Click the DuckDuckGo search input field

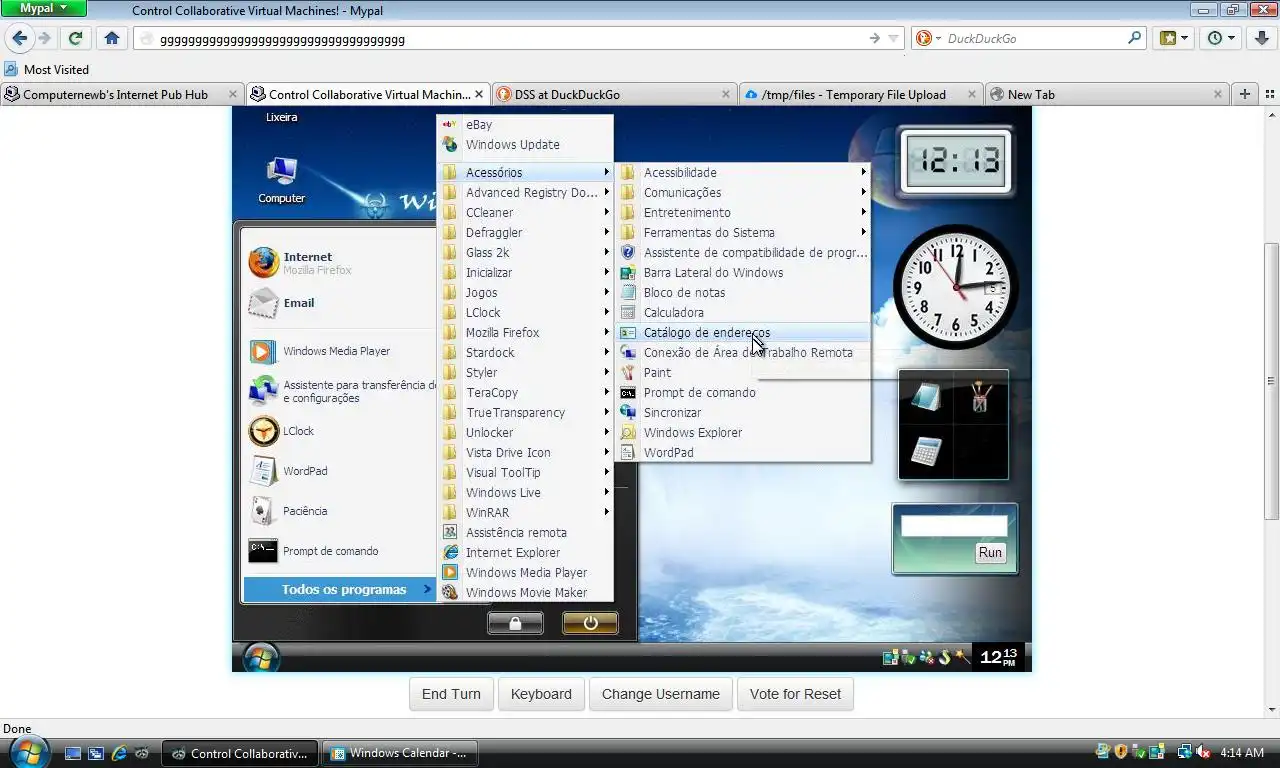[x=1032, y=38]
